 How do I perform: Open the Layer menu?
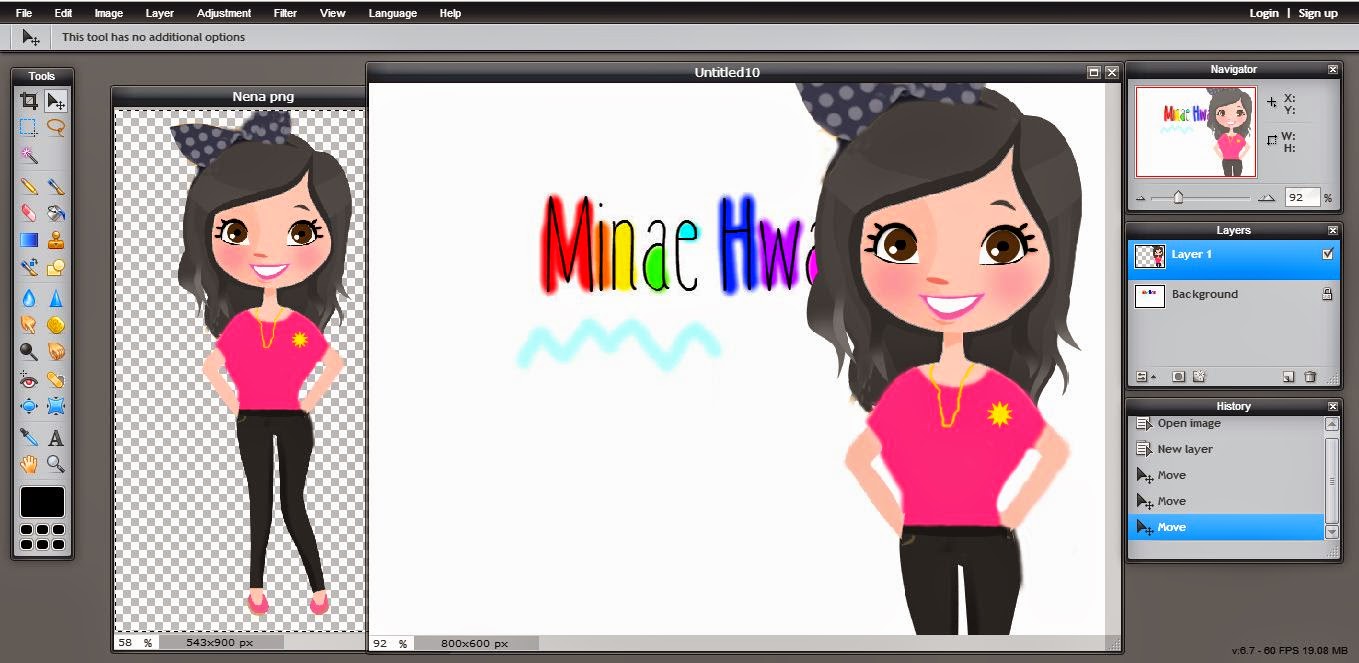(x=160, y=13)
